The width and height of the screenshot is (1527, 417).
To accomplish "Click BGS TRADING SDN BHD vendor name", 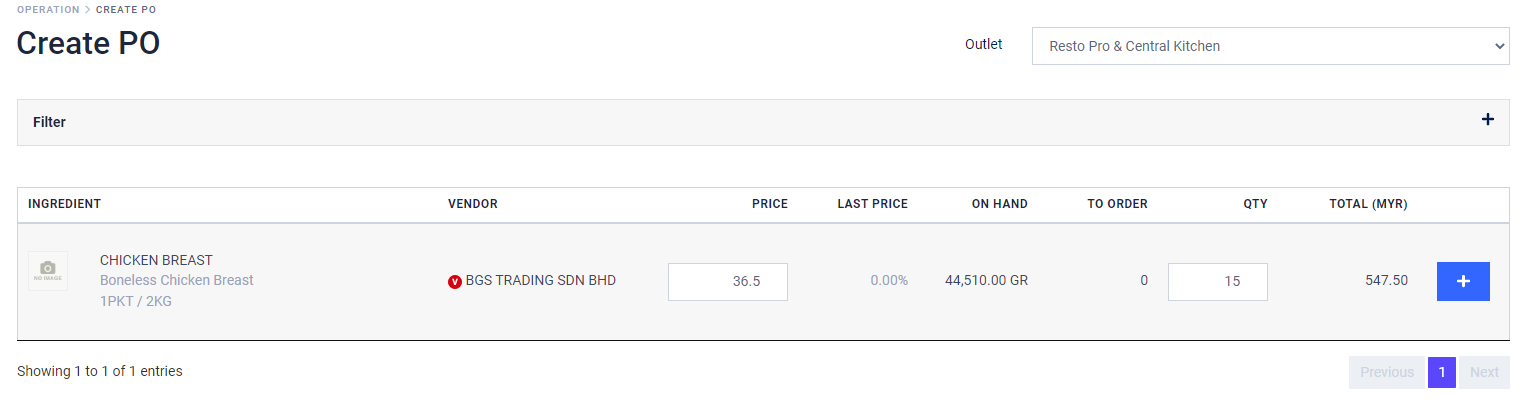I will pos(540,280).
